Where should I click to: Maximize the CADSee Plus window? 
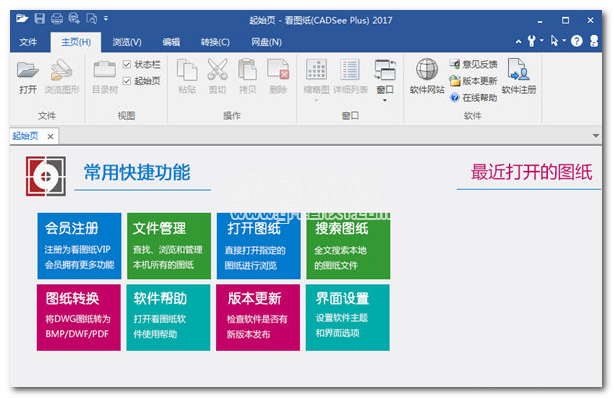coord(565,20)
